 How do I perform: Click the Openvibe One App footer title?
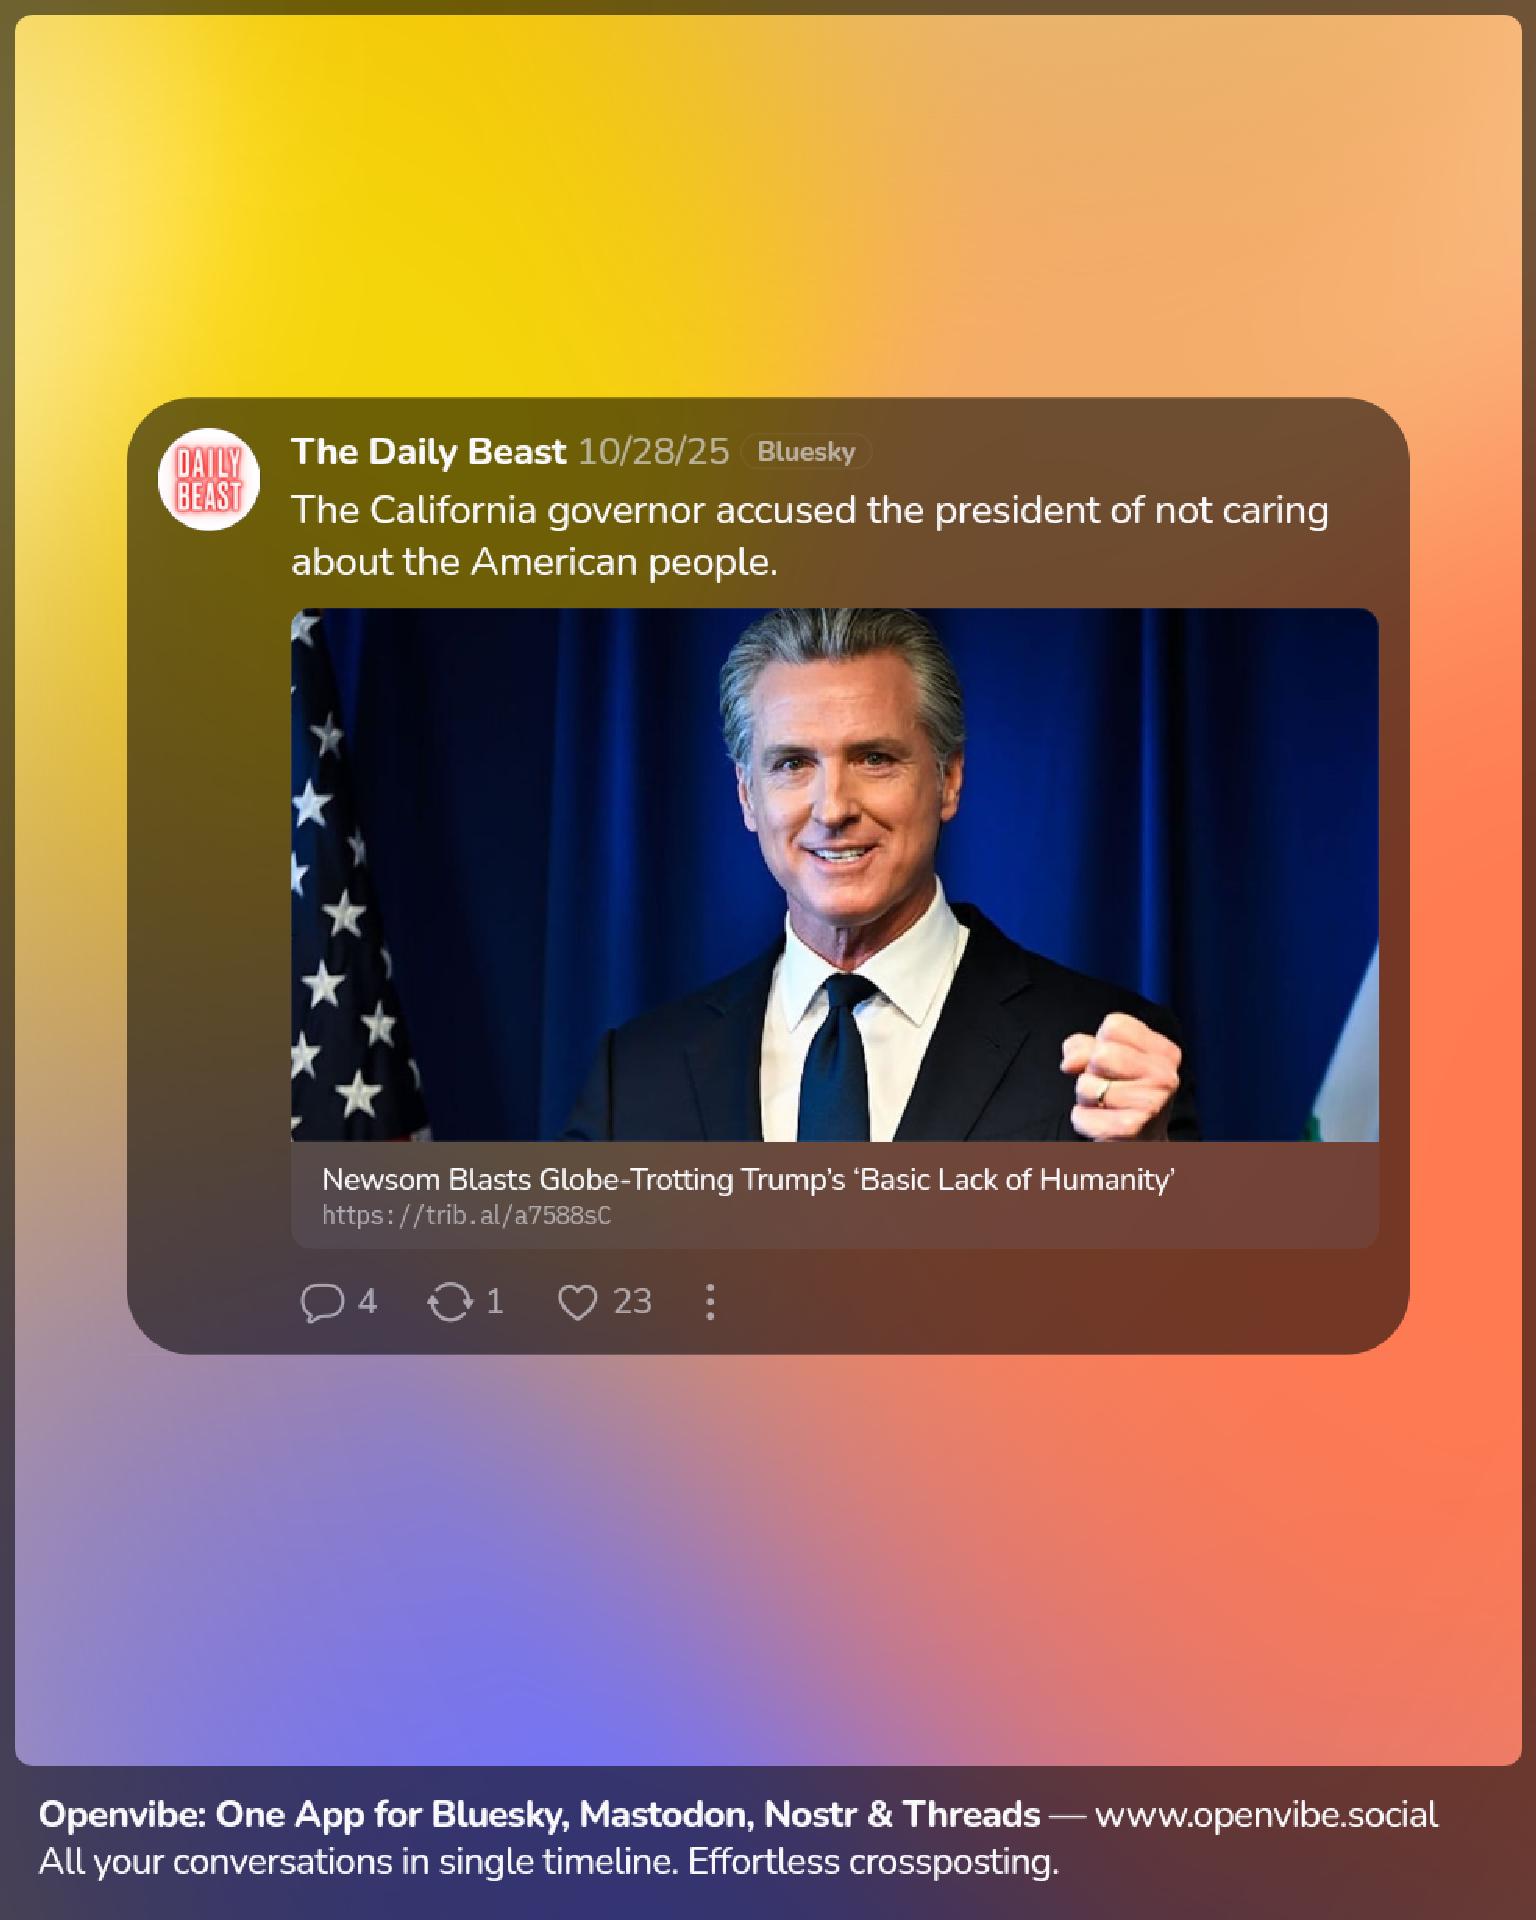point(539,1815)
